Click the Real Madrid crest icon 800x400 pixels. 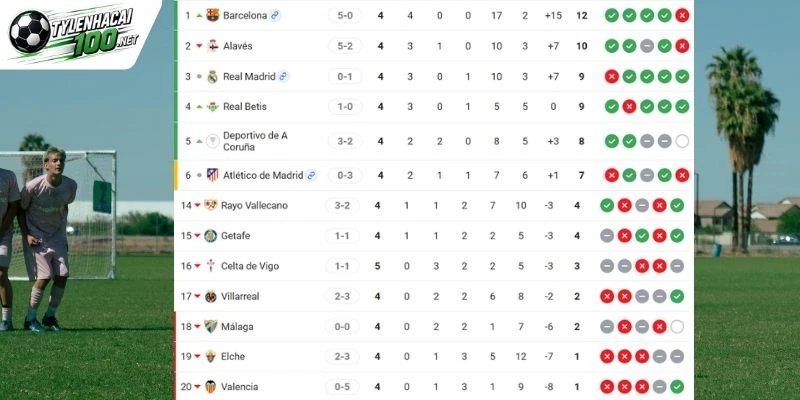tap(213, 77)
